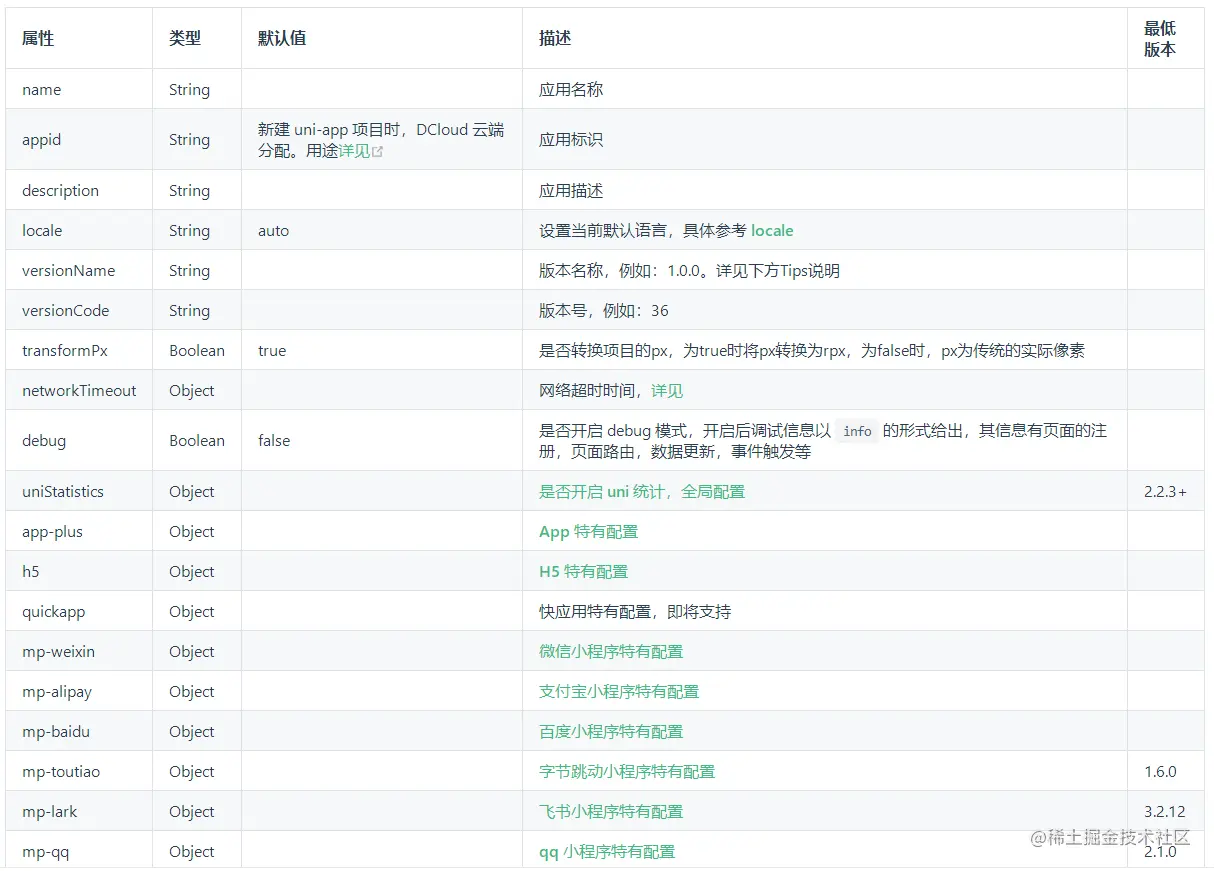Select the transformPx property cell
Viewport: 1214px width, 871px height.
[x=79, y=350]
